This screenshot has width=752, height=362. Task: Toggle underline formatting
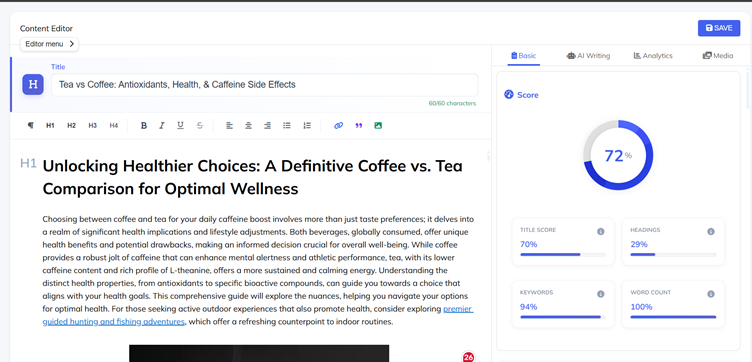(x=180, y=126)
